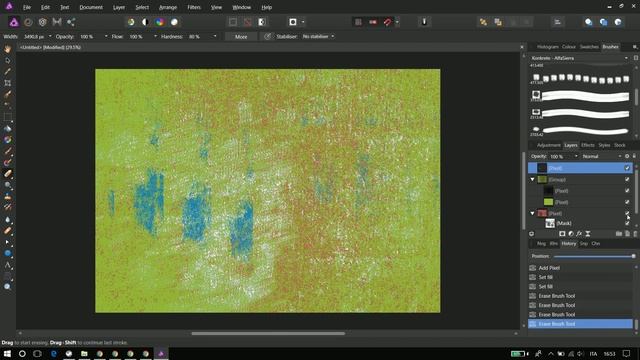This screenshot has height=360, width=640.
Task: Select the Flood Fill tool
Action: (x=7, y=129)
